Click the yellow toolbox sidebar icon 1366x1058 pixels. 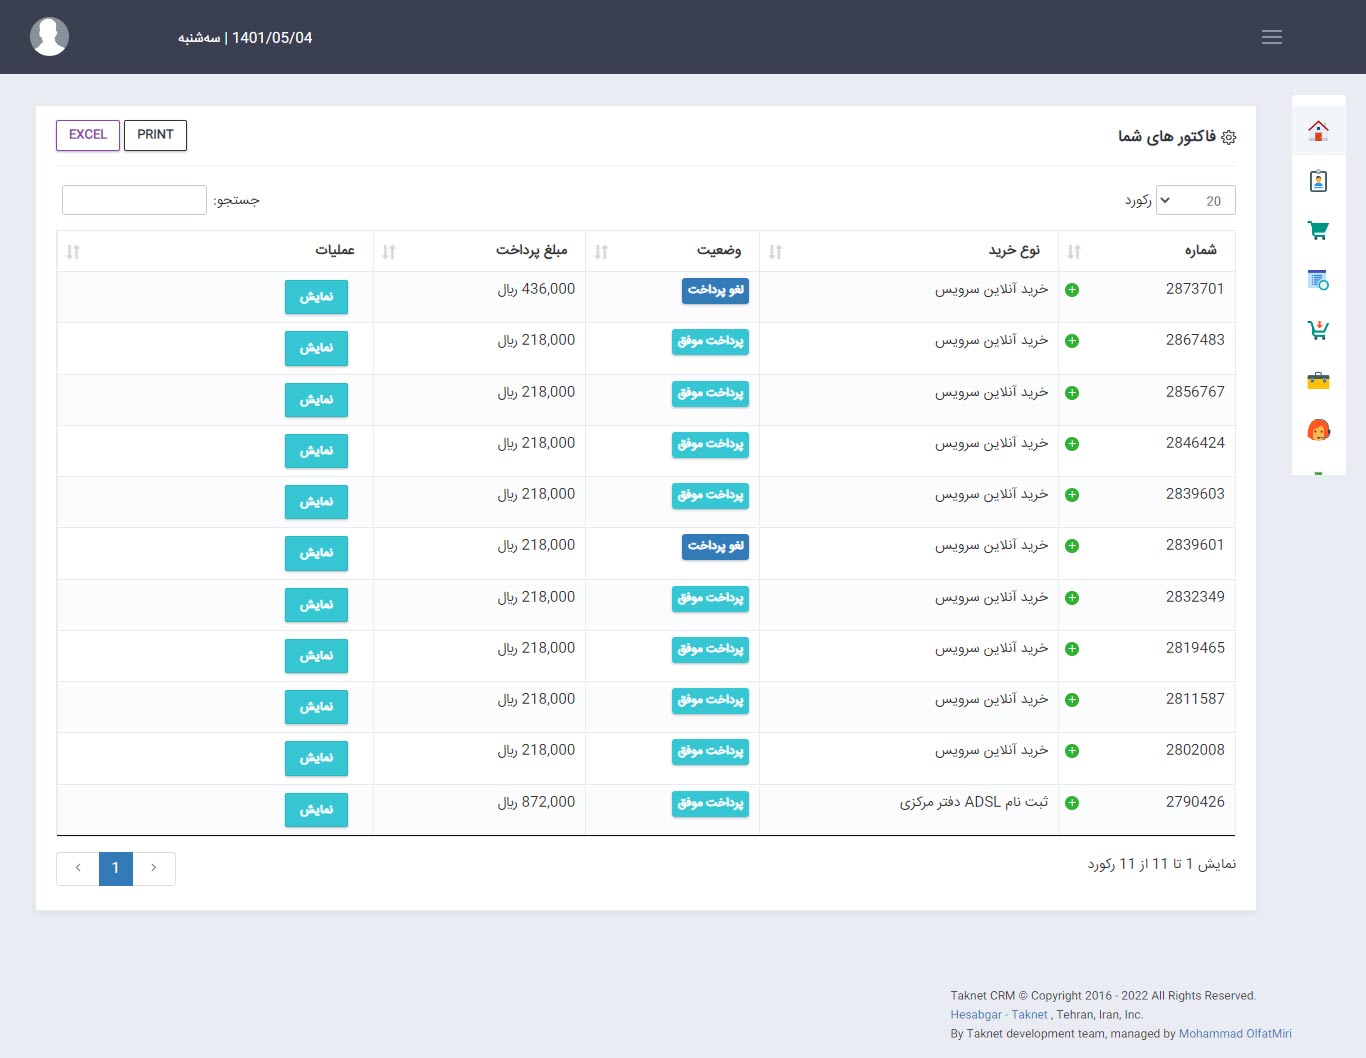coord(1318,380)
